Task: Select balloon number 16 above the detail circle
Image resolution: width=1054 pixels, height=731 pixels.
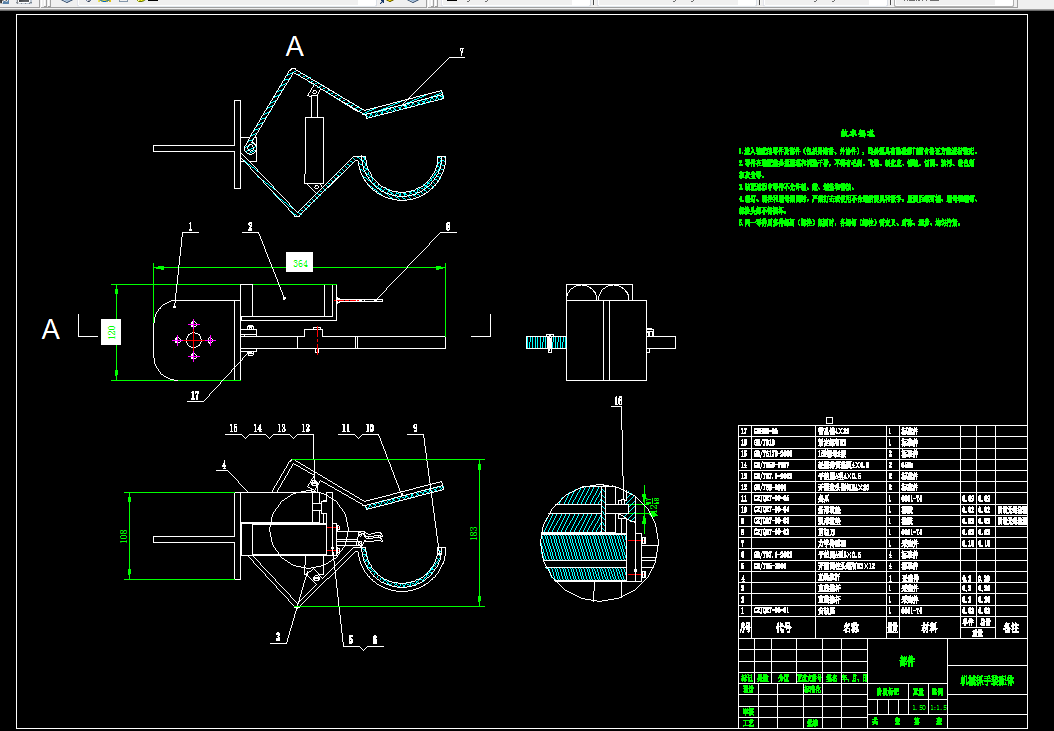Action: pyautogui.click(x=617, y=401)
